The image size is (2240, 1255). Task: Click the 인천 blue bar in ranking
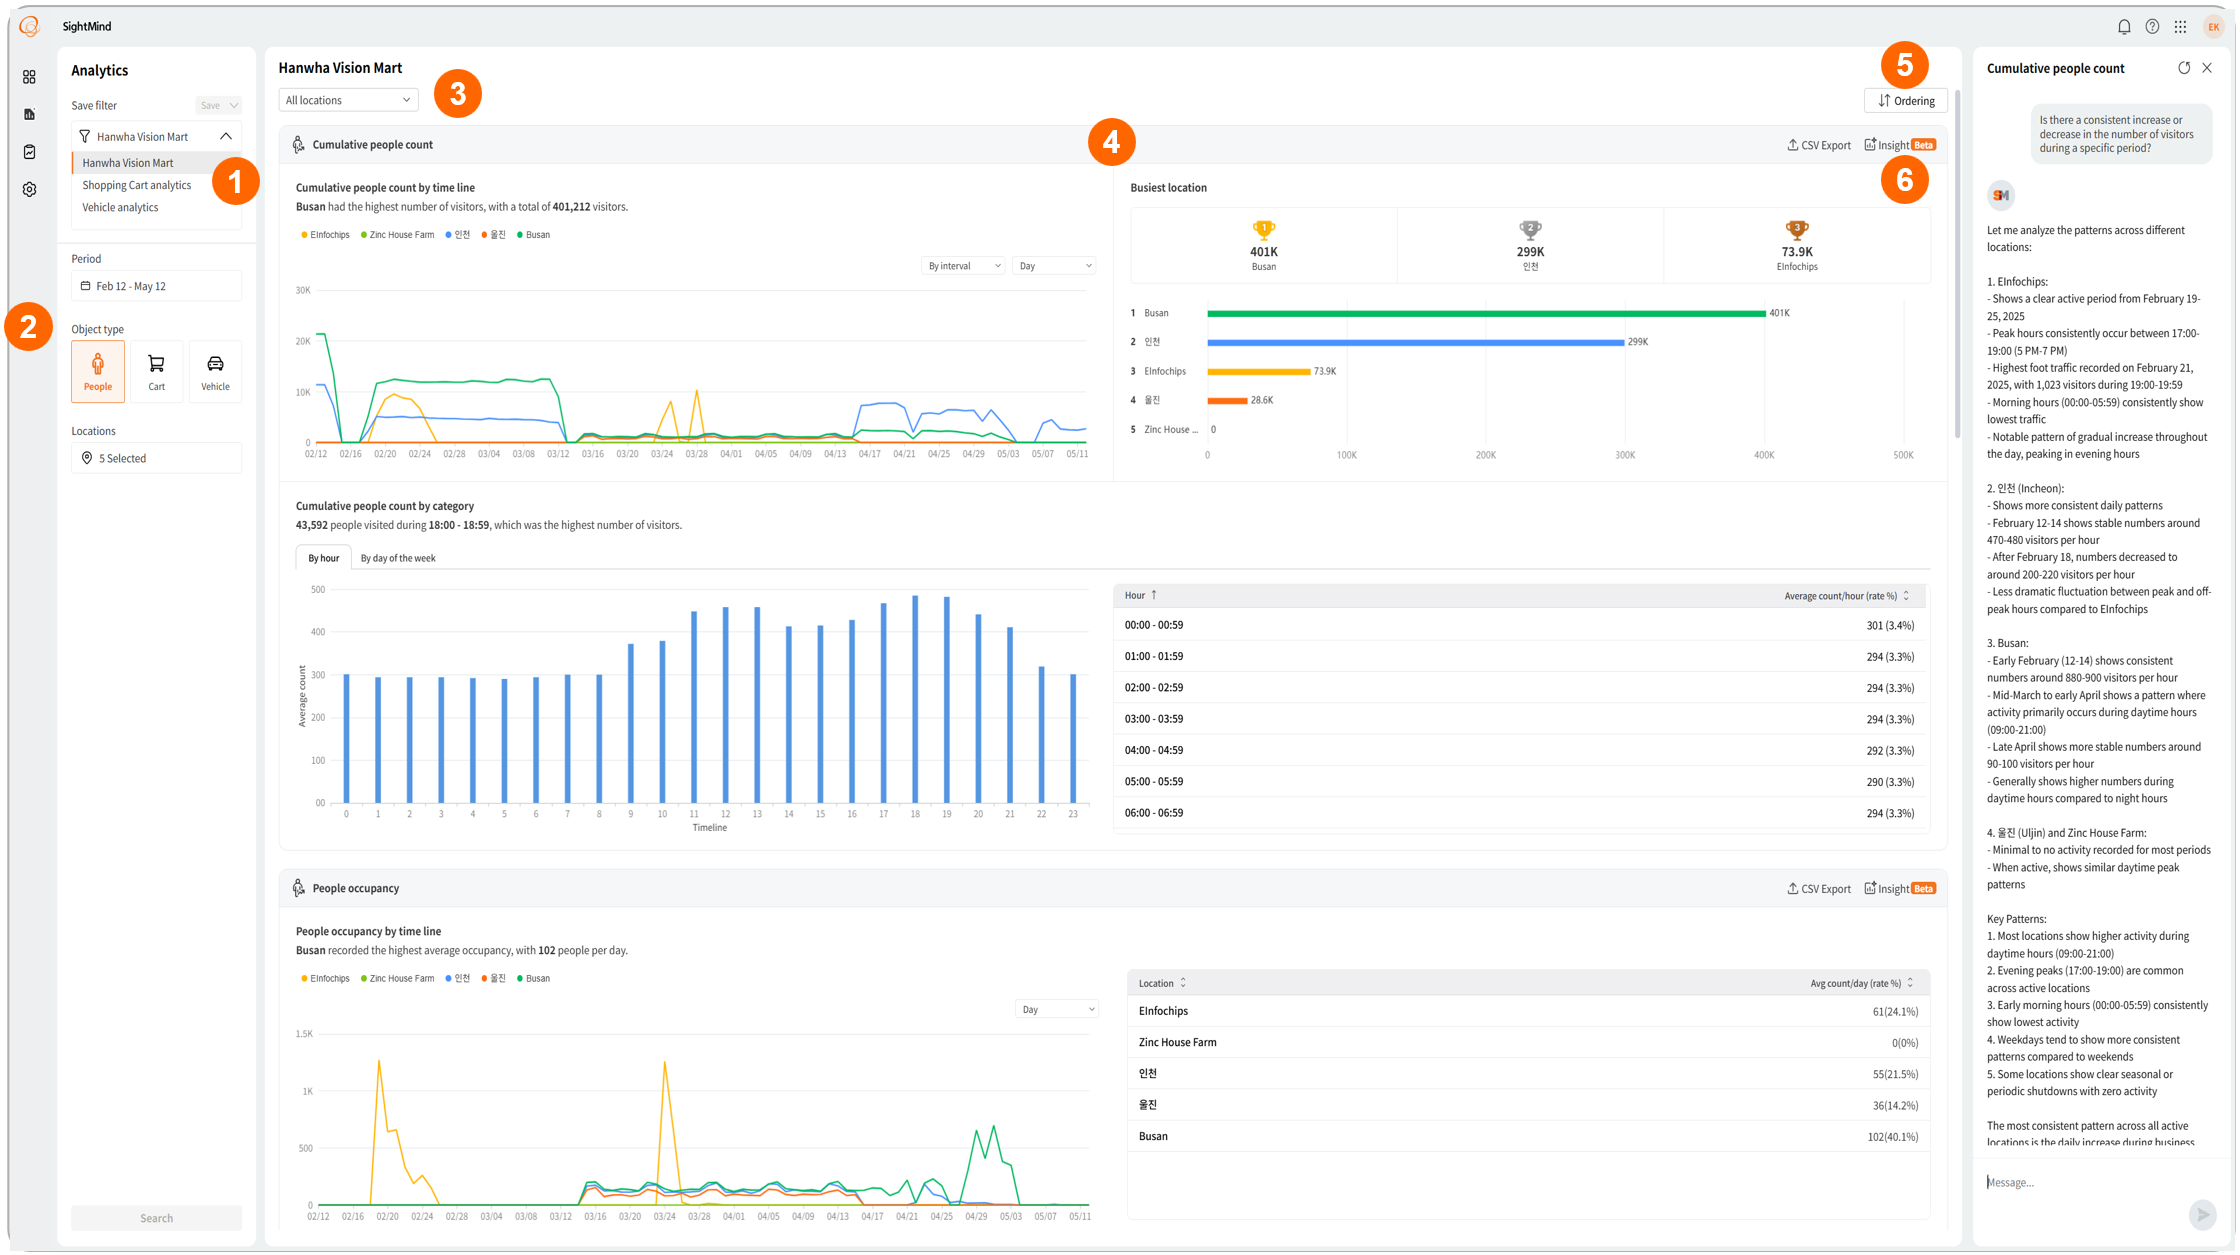point(1415,342)
